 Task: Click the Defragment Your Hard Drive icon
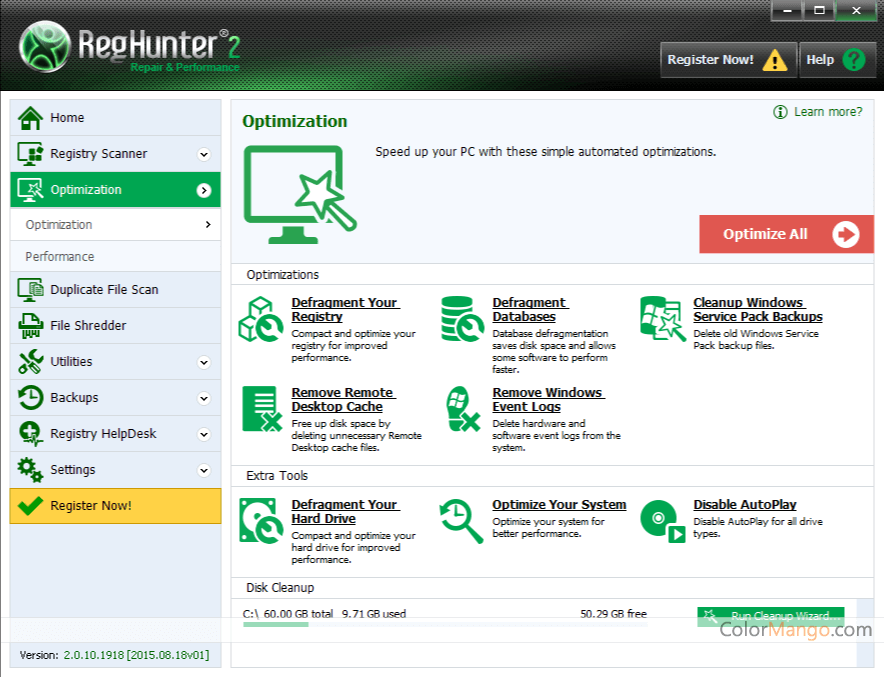tap(260, 520)
